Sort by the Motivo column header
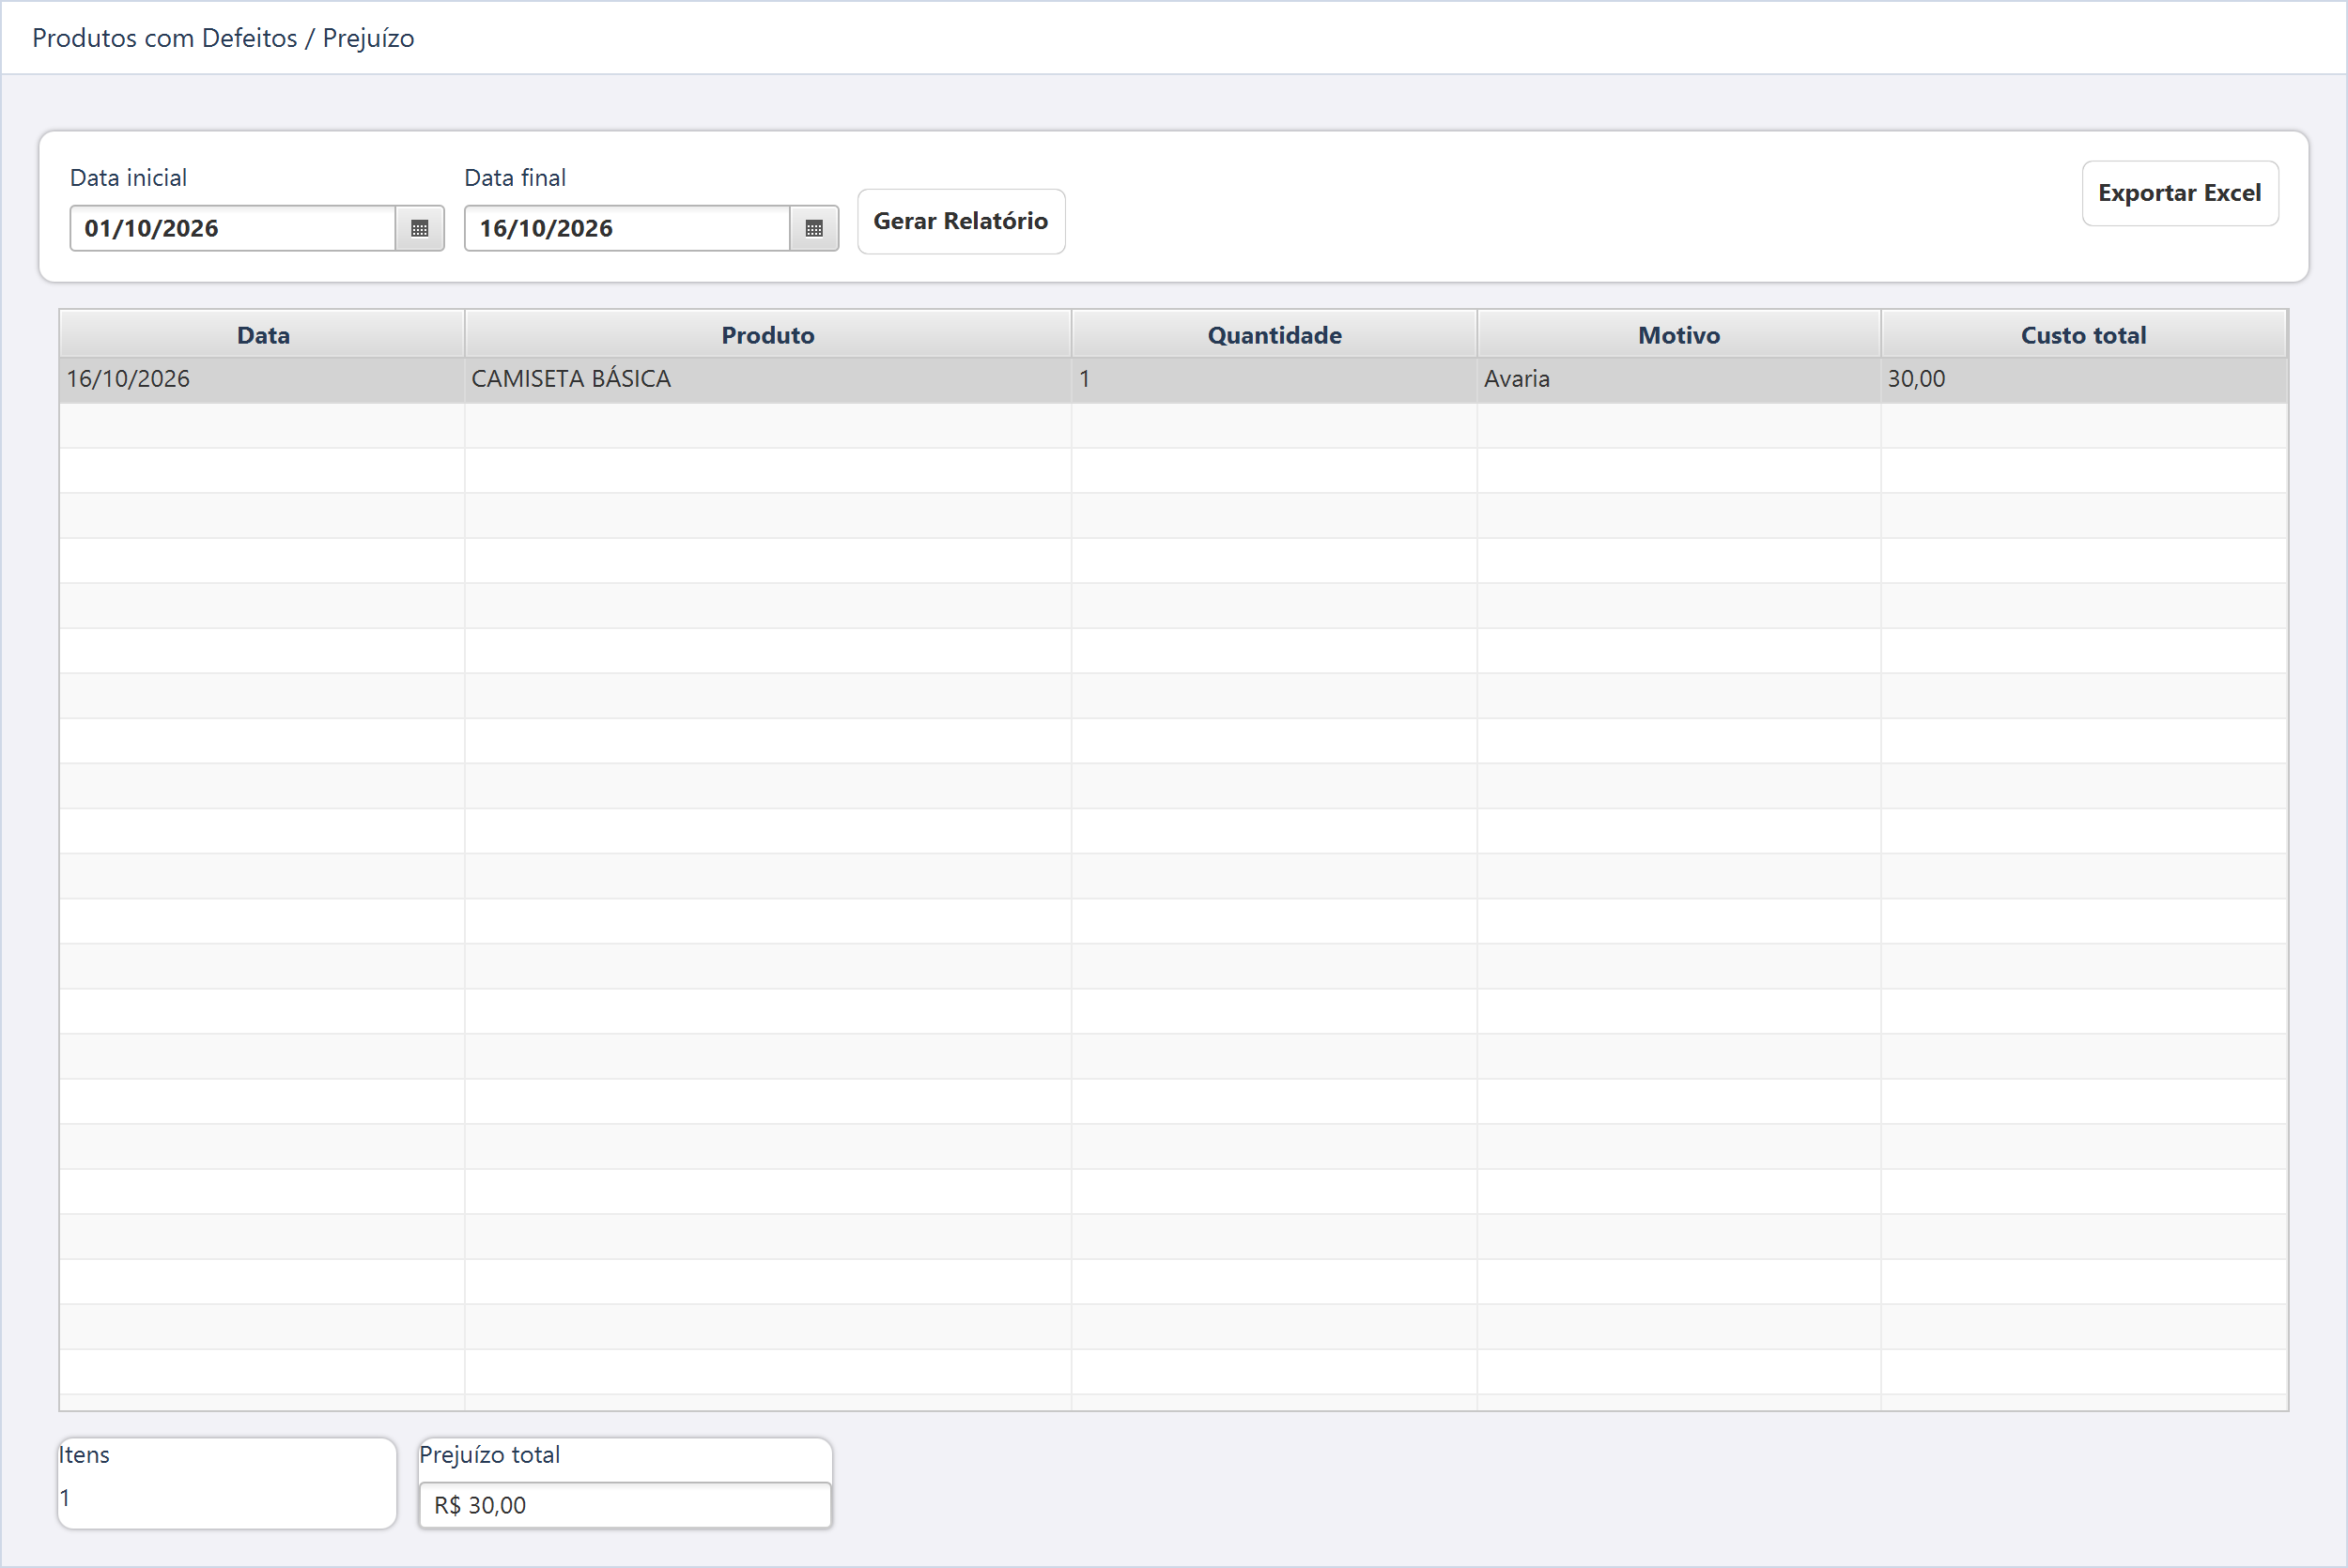 pyautogui.click(x=1679, y=334)
